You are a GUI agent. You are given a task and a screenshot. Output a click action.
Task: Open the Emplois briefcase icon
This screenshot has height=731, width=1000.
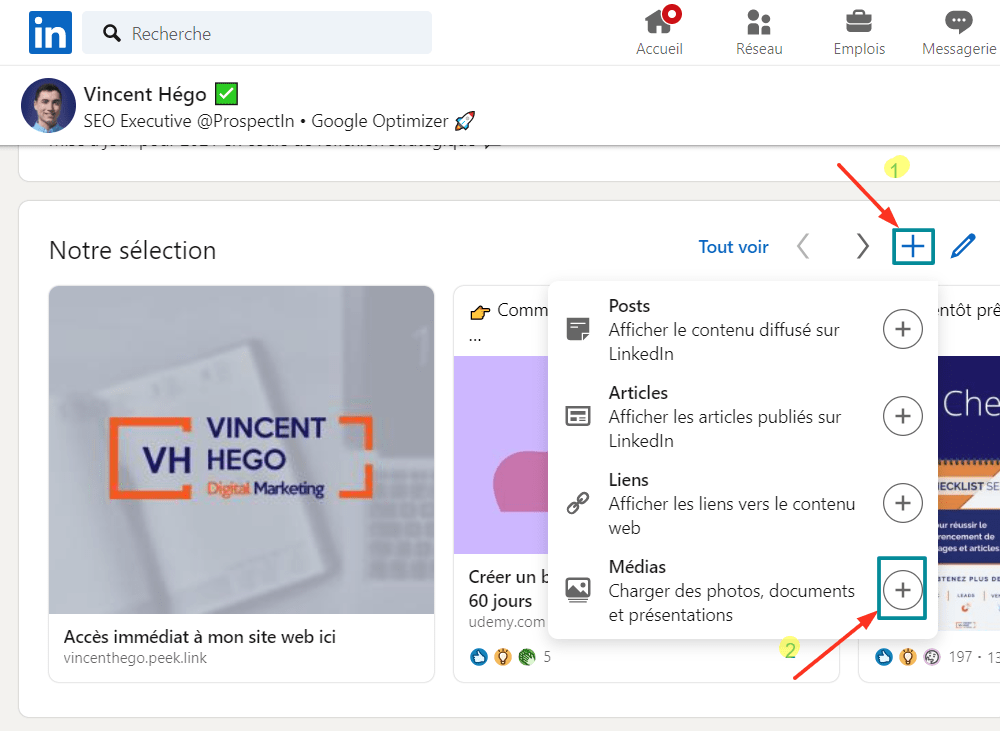(858, 25)
